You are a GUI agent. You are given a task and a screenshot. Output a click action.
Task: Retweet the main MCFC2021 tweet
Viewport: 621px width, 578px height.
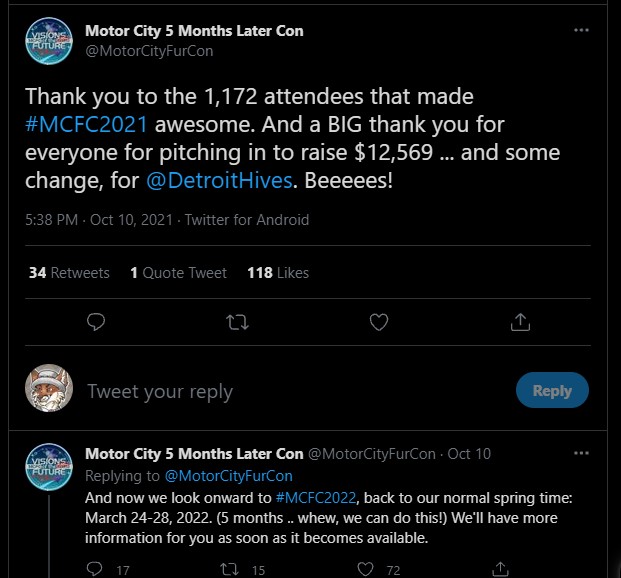click(238, 322)
